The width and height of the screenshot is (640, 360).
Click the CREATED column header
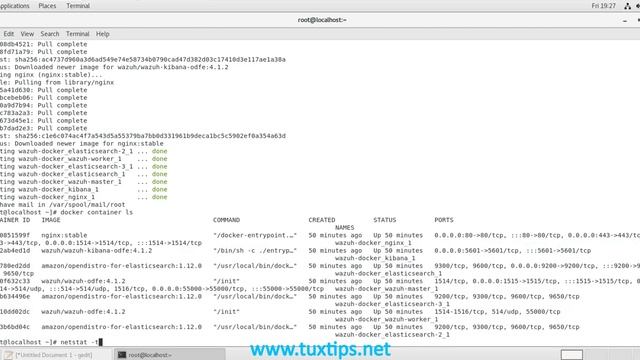point(322,220)
